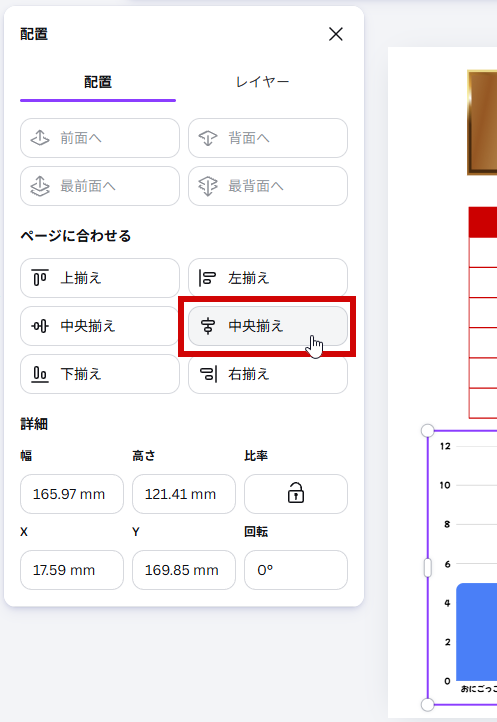497x722 pixels.
Task: Edit the Y field showing 169.85 mm
Action: click(184, 570)
